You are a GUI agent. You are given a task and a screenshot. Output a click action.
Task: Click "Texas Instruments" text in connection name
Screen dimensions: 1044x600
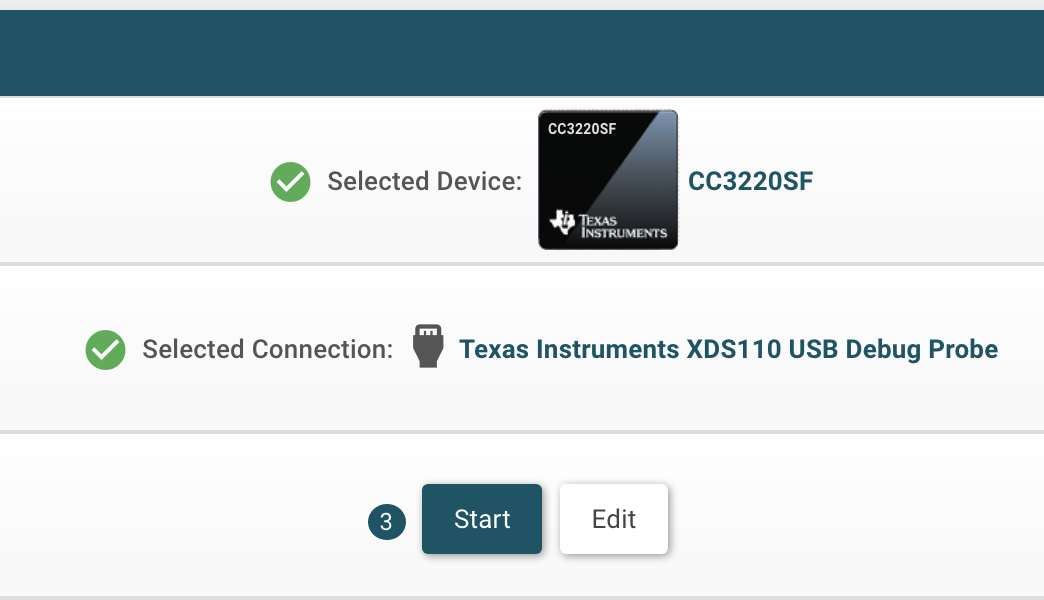coord(569,350)
